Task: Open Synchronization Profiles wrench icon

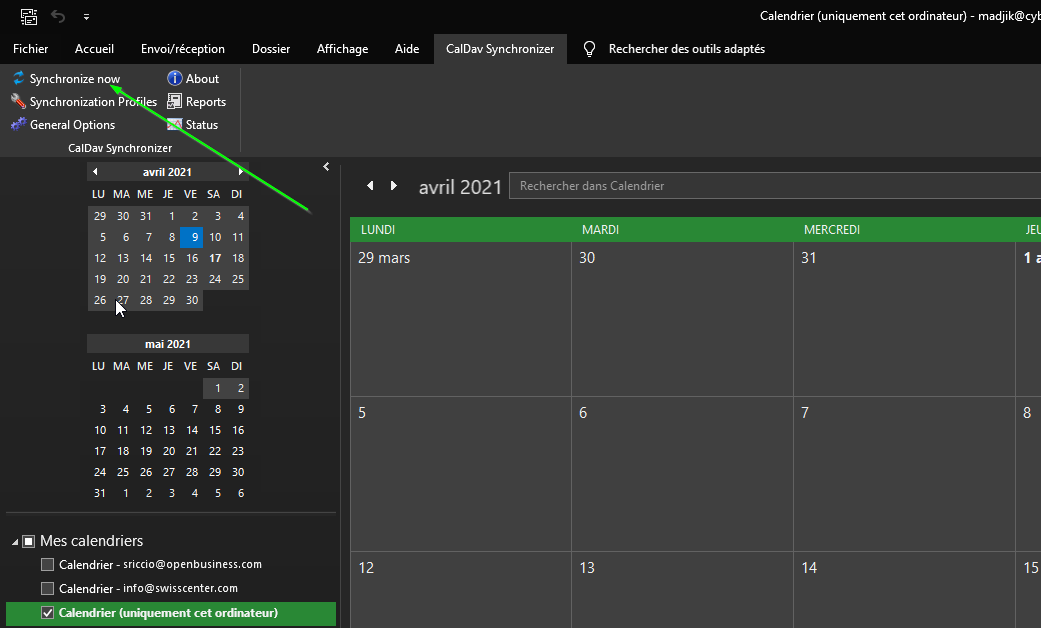Action: (x=18, y=102)
